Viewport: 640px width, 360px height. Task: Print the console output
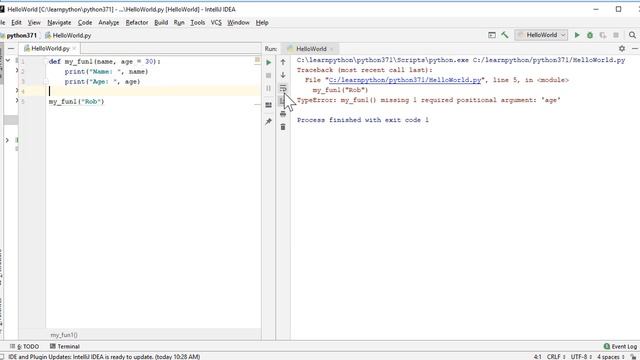283,114
